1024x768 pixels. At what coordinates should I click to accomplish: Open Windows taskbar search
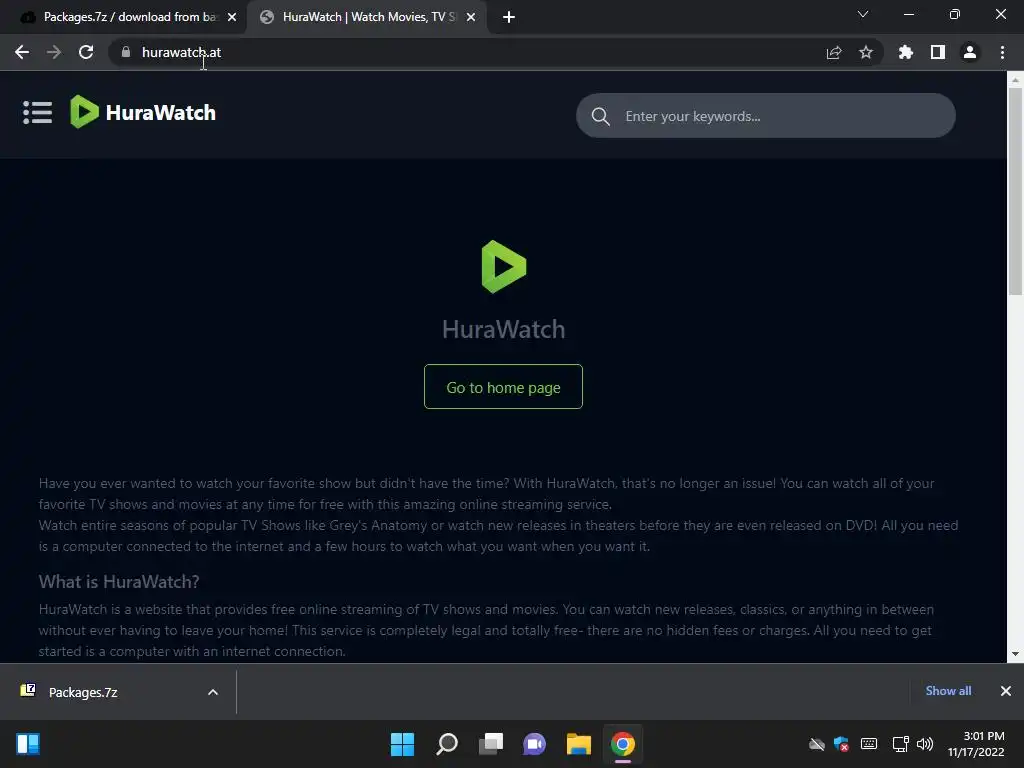pos(447,744)
